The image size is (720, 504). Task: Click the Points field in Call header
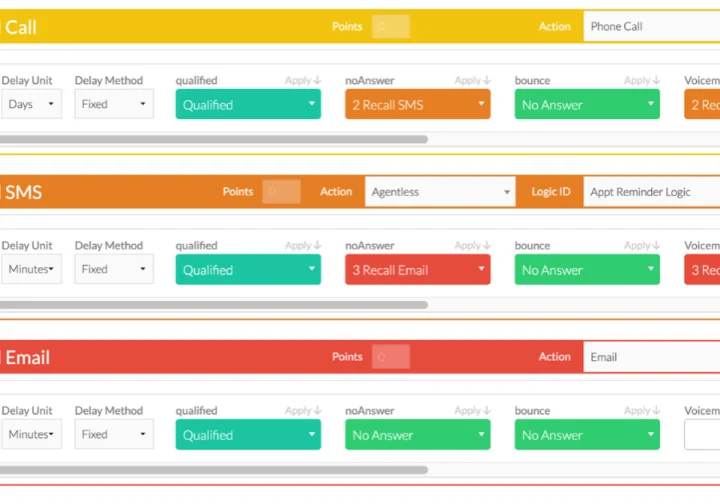click(390, 27)
